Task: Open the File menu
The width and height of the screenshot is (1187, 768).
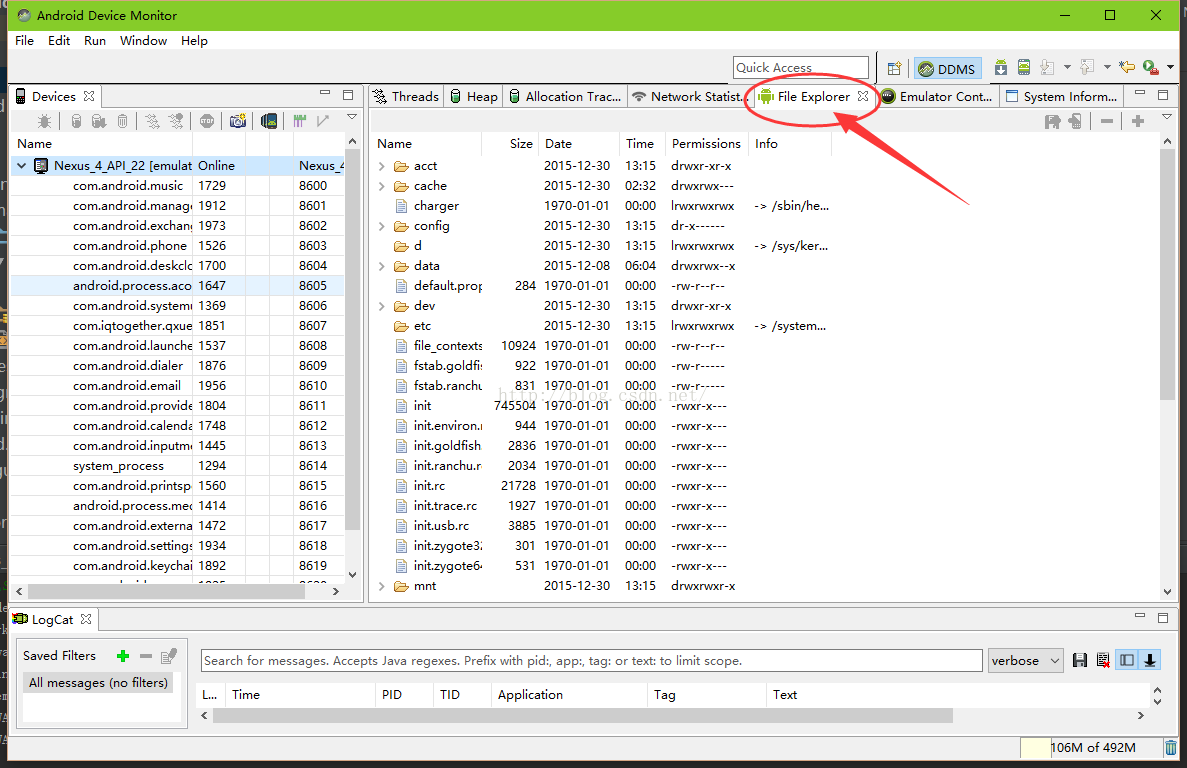Action: [24, 41]
